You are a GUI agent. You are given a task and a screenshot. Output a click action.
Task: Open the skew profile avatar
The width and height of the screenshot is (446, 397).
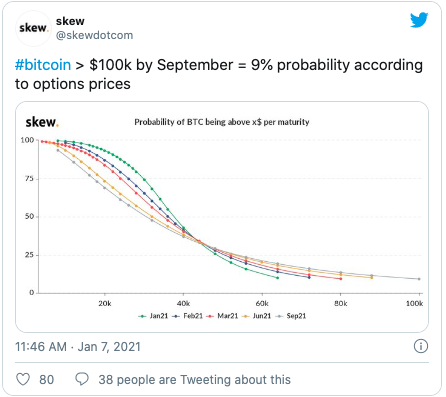(x=33, y=28)
